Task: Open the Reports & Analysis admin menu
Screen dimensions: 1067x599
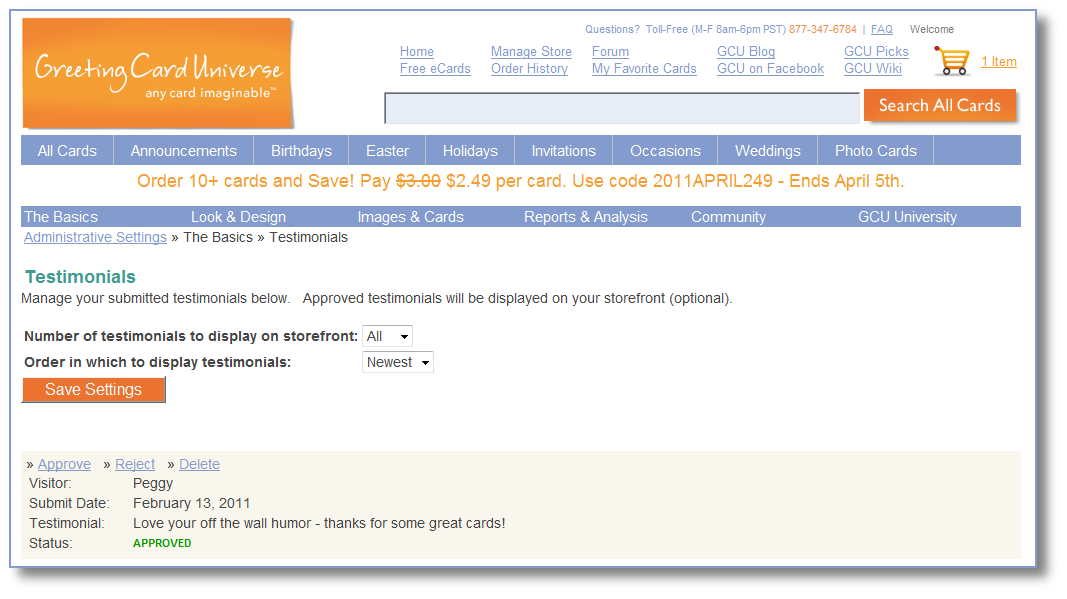Action: tap(586, 216)
